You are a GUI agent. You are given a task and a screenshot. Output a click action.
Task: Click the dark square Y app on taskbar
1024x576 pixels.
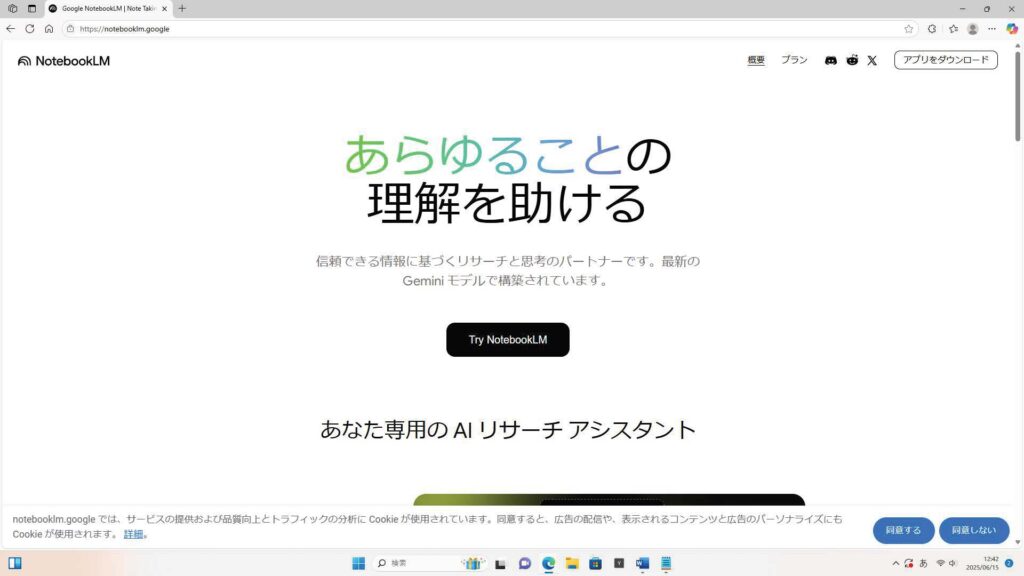(618, 563)
